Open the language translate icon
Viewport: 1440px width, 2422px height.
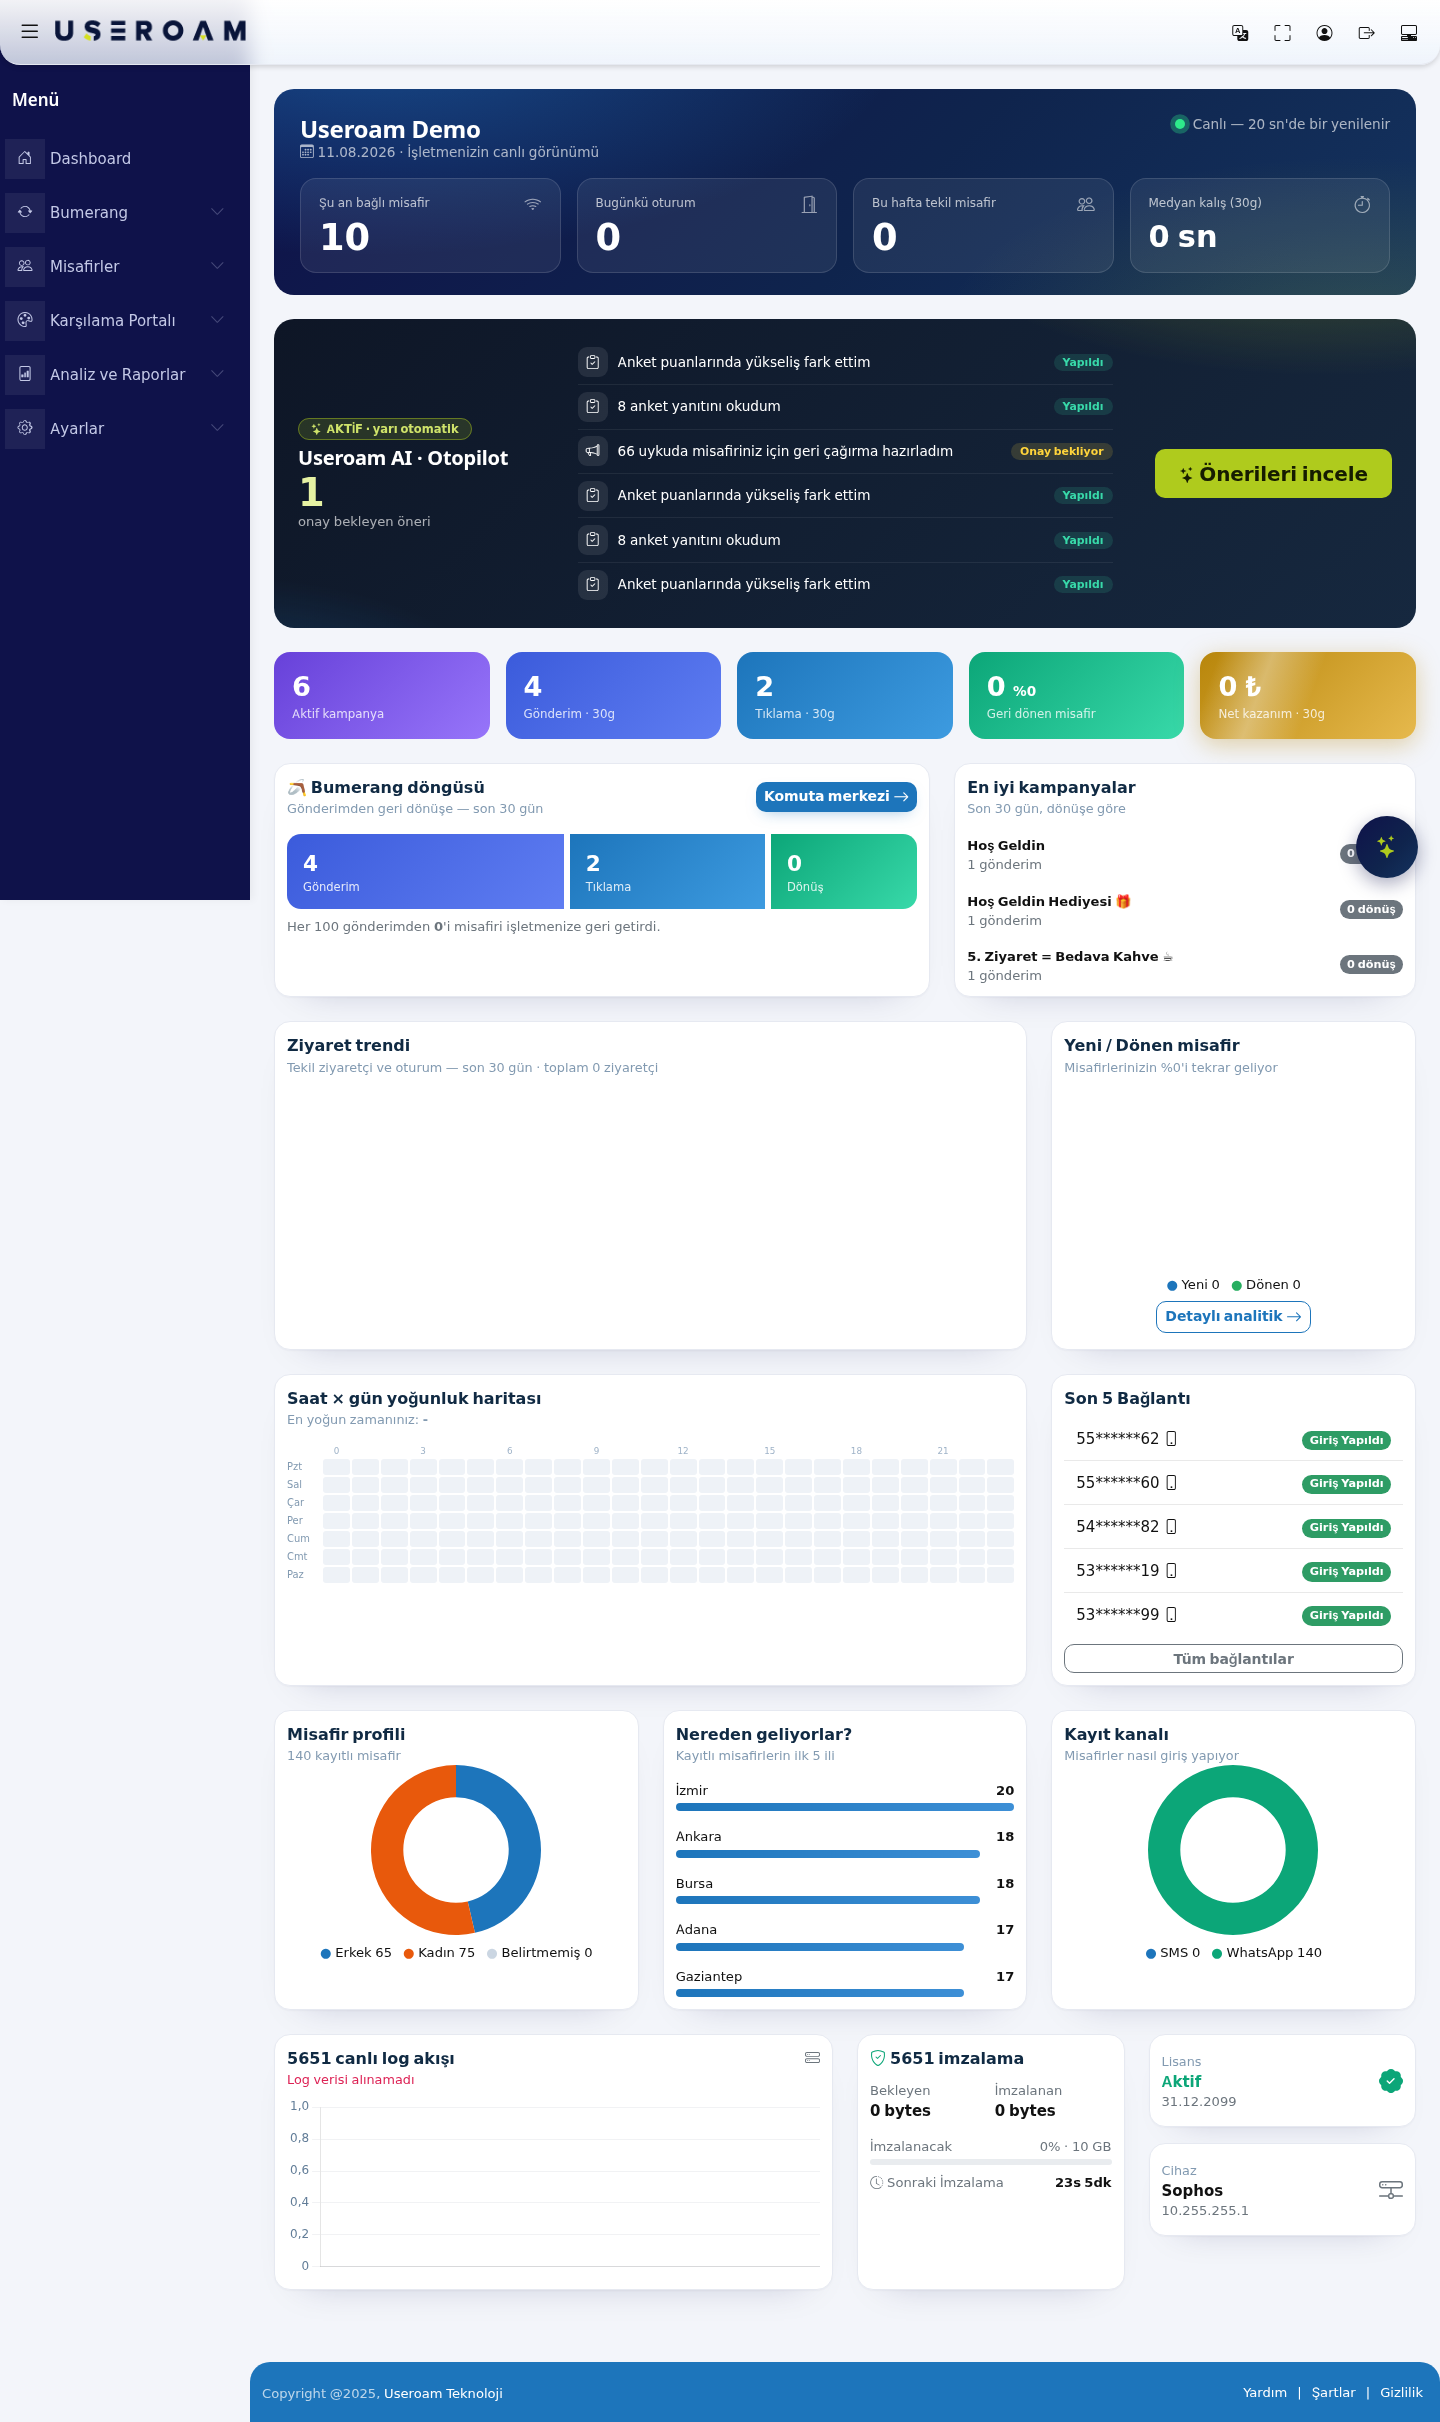point(1240,33)
